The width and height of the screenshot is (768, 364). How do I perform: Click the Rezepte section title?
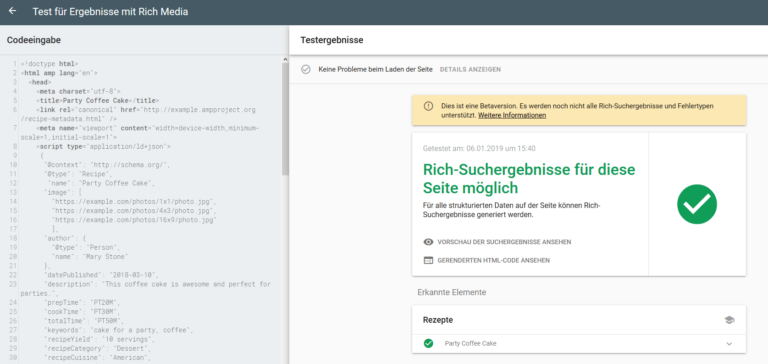coord(438,320)
